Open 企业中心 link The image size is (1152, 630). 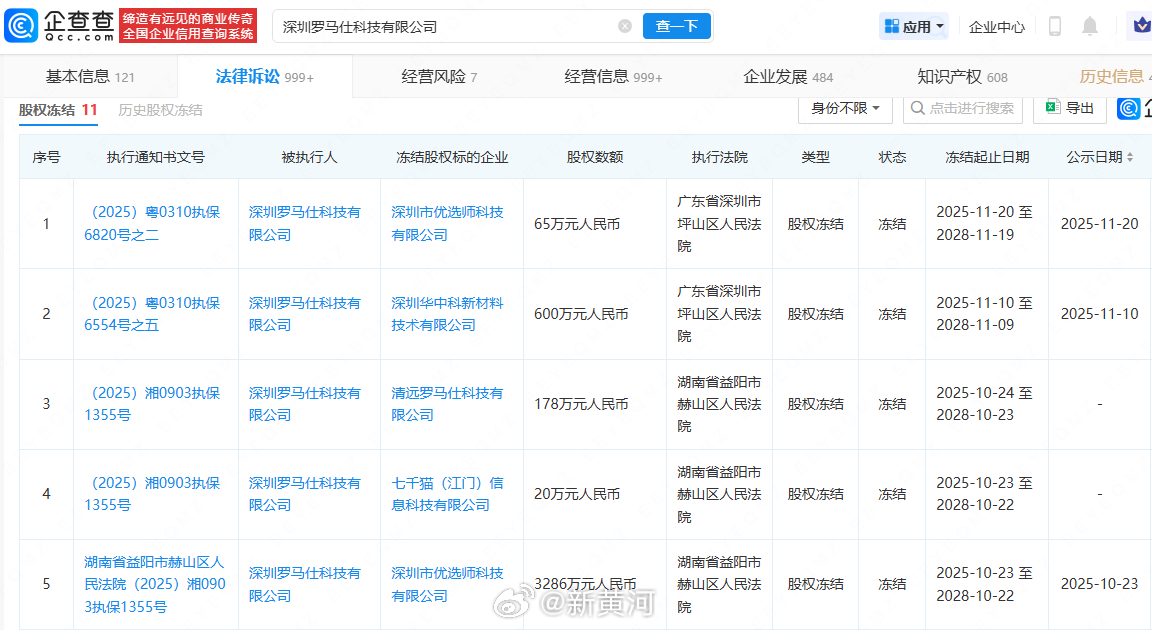(996, 27)
